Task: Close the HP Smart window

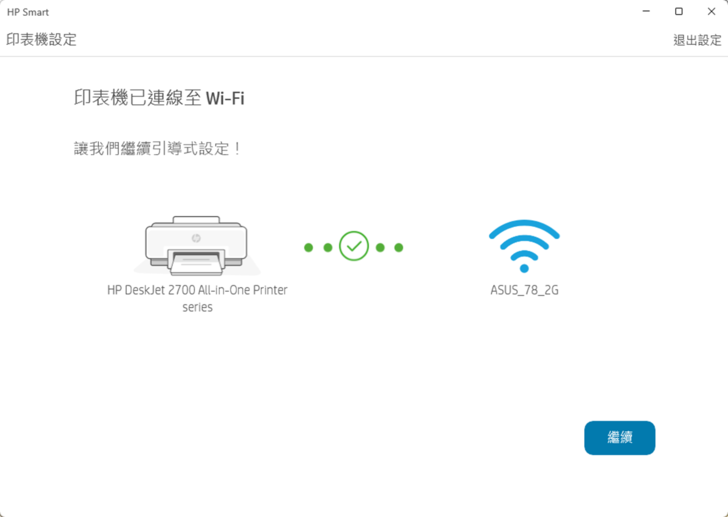Action: coord(710,12)
